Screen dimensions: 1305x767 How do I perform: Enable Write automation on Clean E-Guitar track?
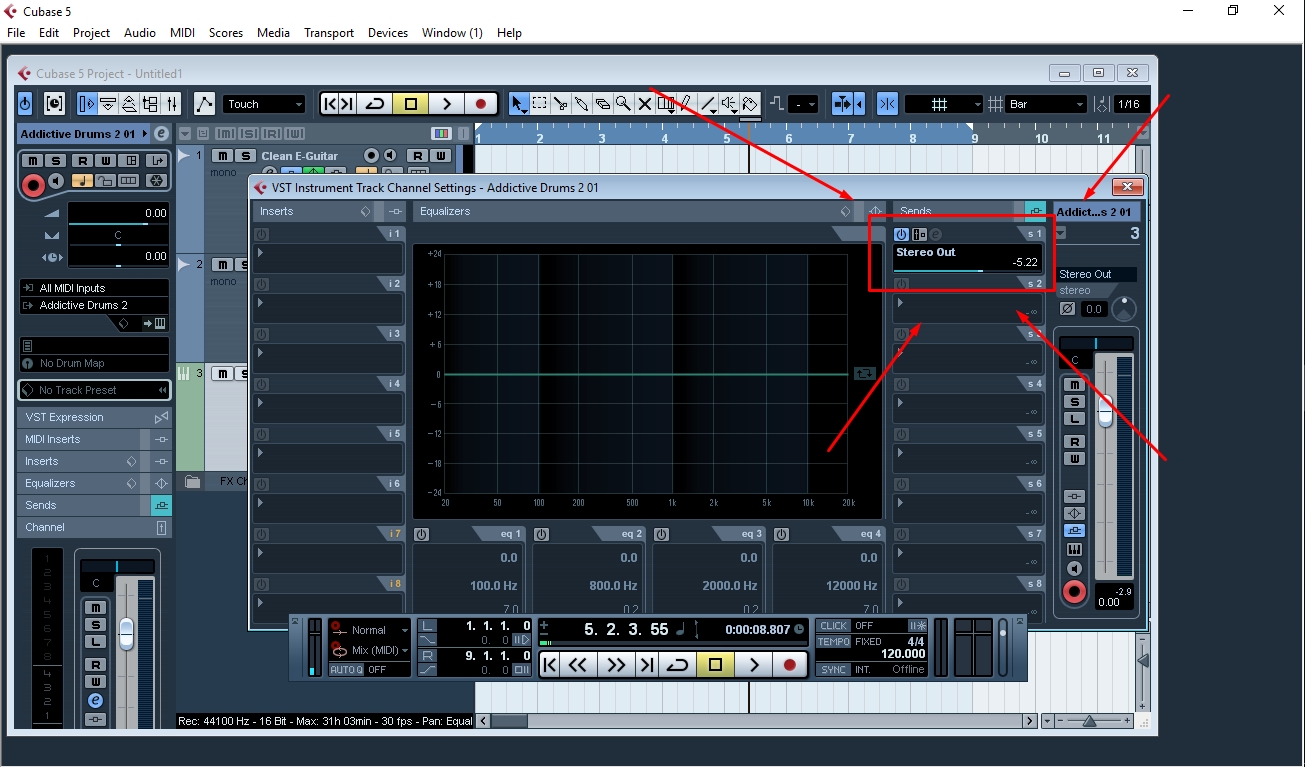point(439,155)
